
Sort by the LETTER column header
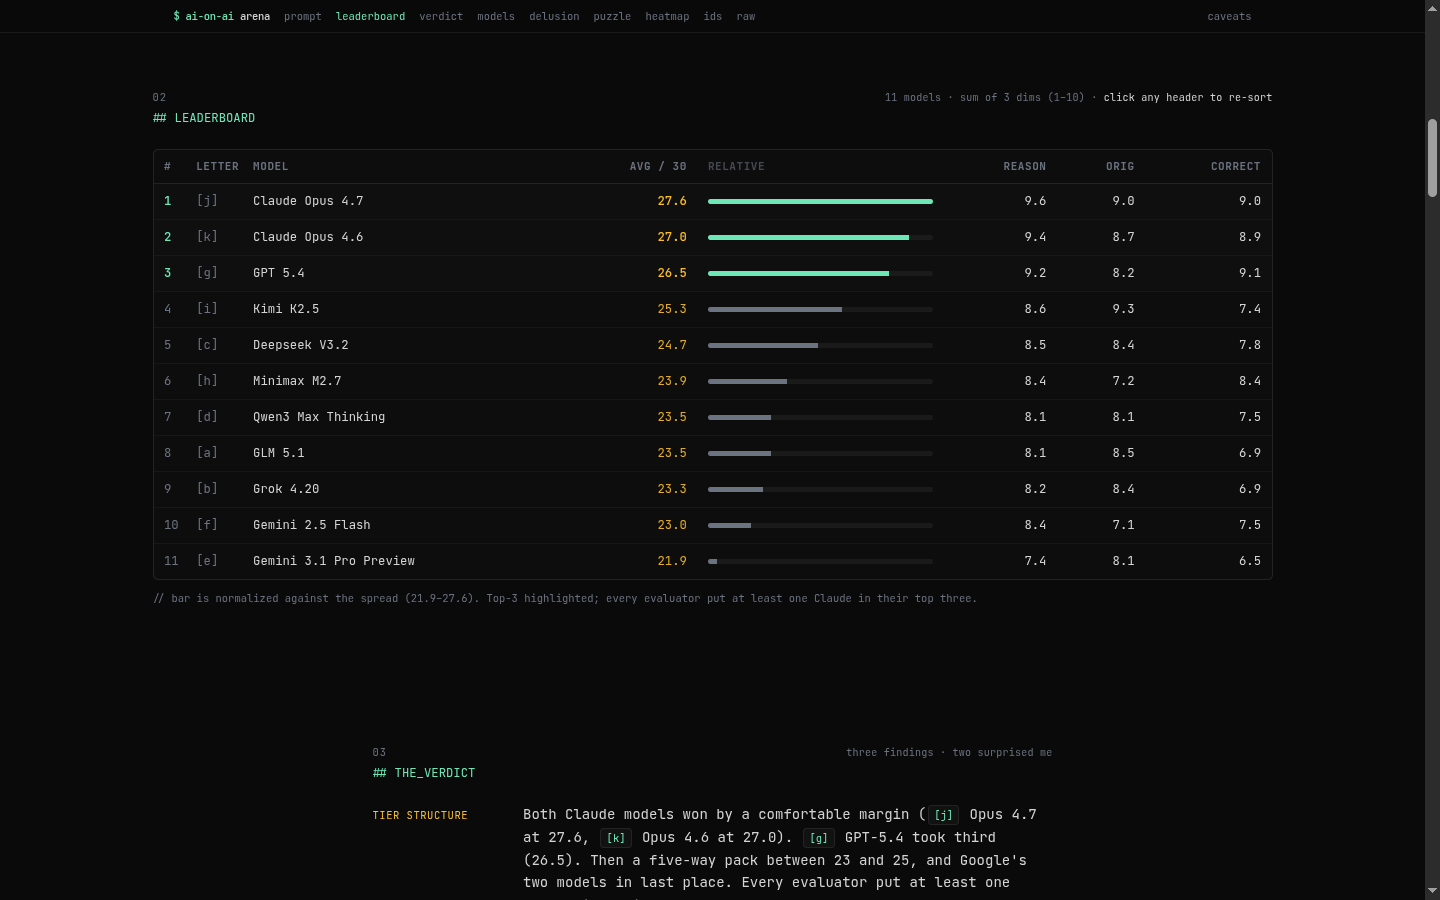pos(217,167)
